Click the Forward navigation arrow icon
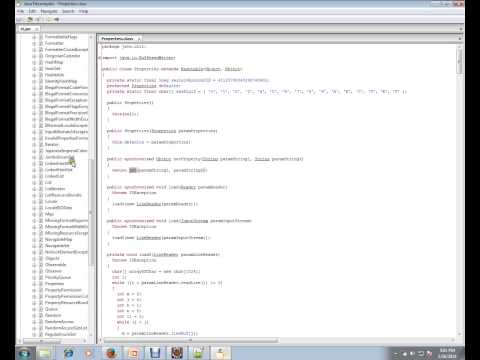480x360 pixels. pyautogui.click(x=56, y=20)
